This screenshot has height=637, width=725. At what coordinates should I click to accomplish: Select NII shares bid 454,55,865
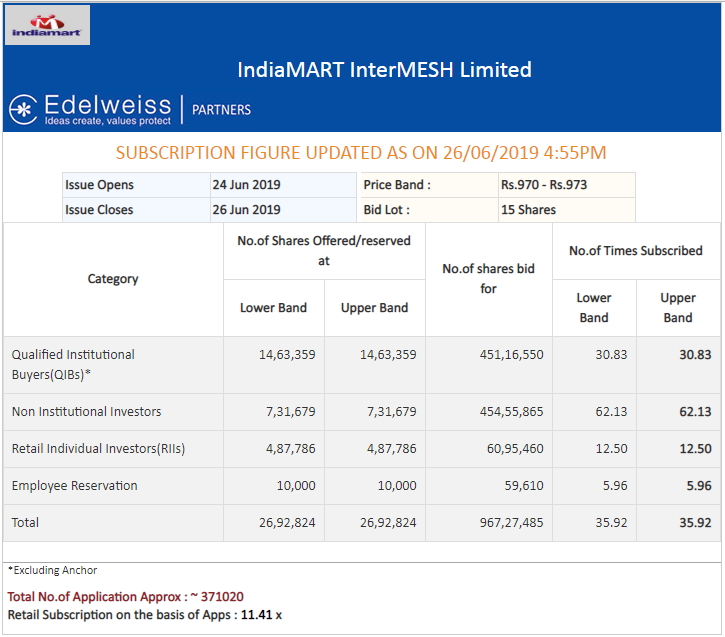(511, 411)
